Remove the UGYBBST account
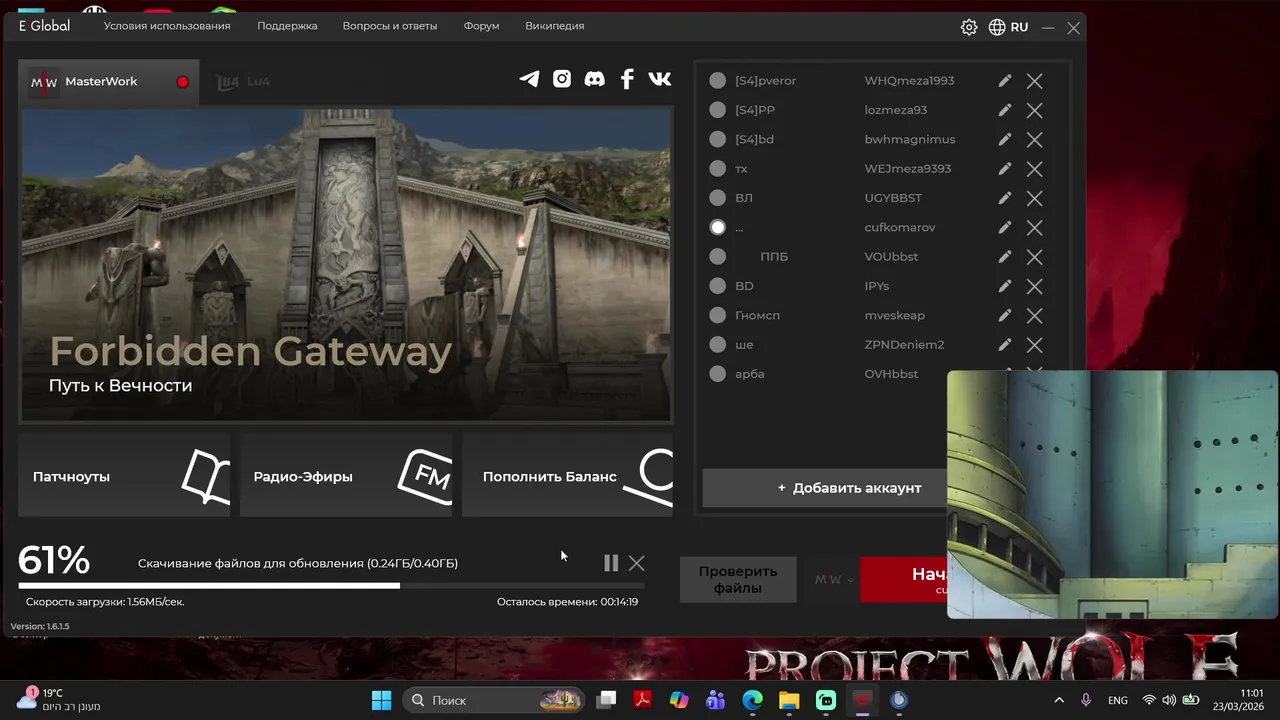 point(1035,198)
